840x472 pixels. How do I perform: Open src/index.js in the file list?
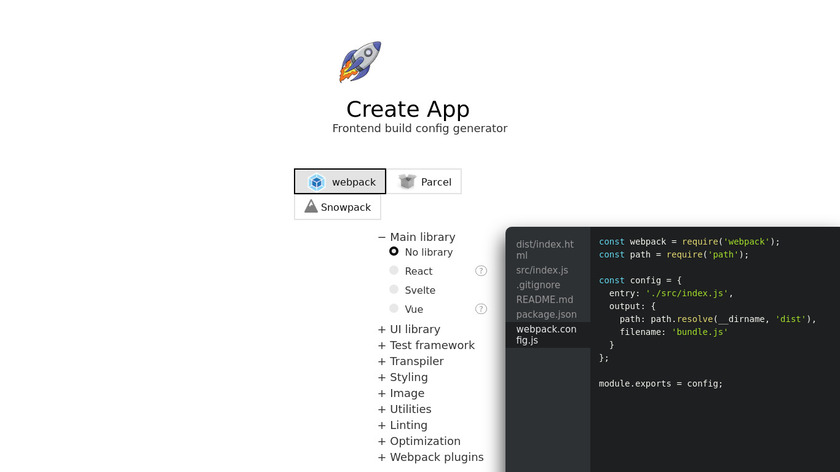(x=548, y=270)
